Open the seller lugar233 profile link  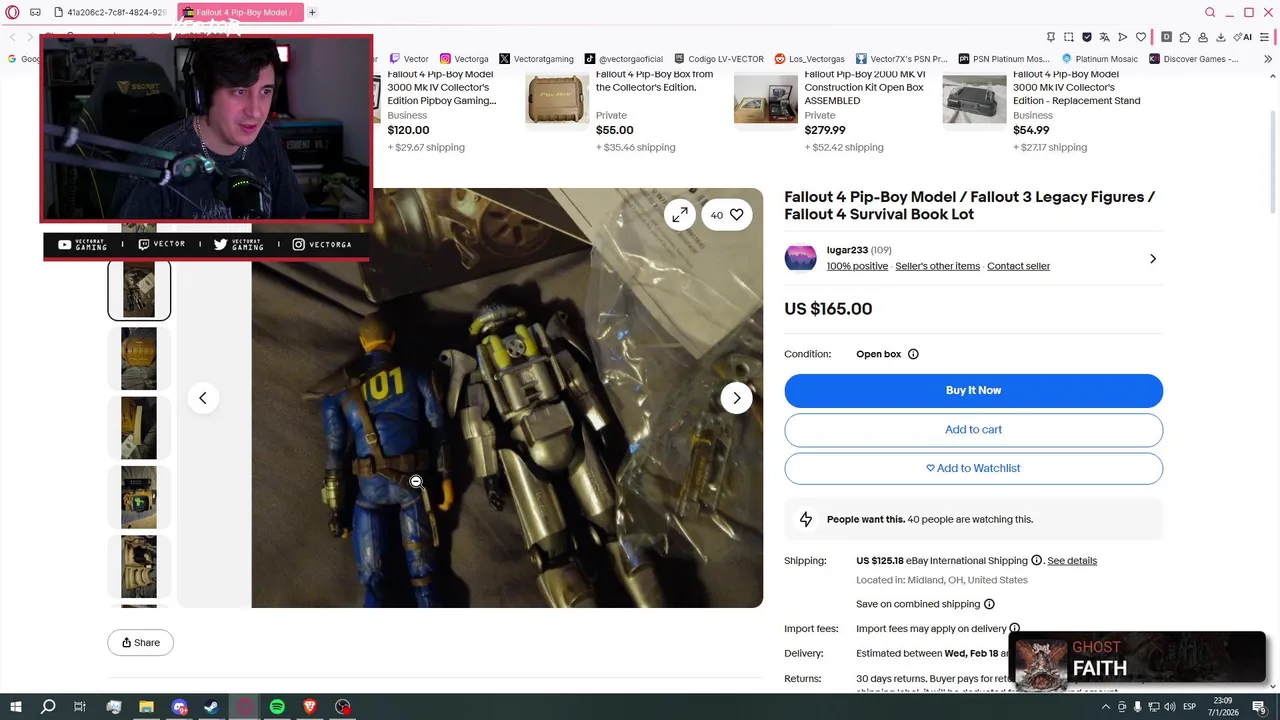847,250
